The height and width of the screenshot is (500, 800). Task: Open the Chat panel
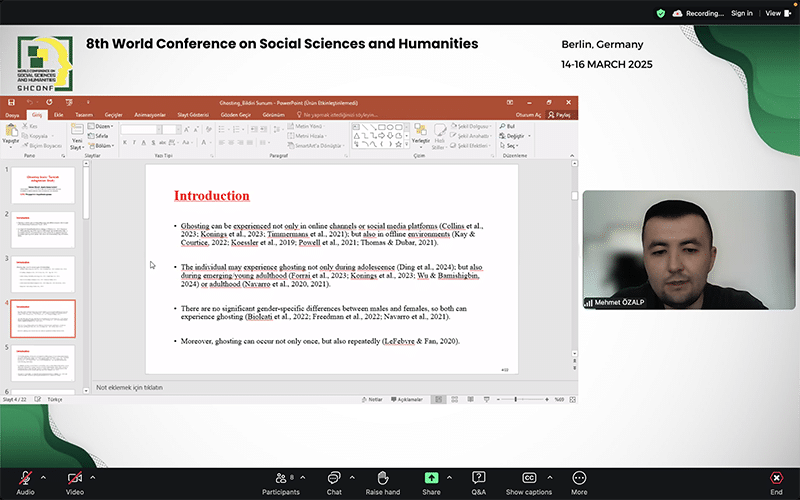[x=334, y=478]
